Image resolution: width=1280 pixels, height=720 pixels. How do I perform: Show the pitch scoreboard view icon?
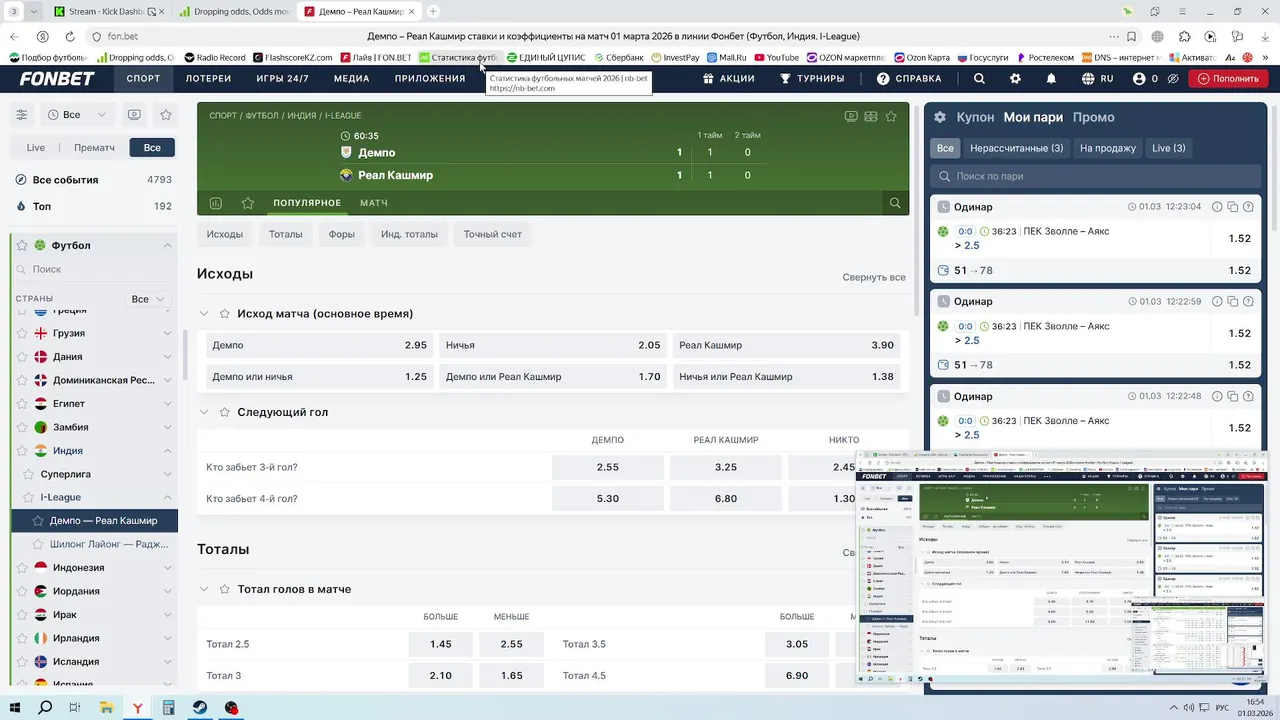[x=871, y=116]
